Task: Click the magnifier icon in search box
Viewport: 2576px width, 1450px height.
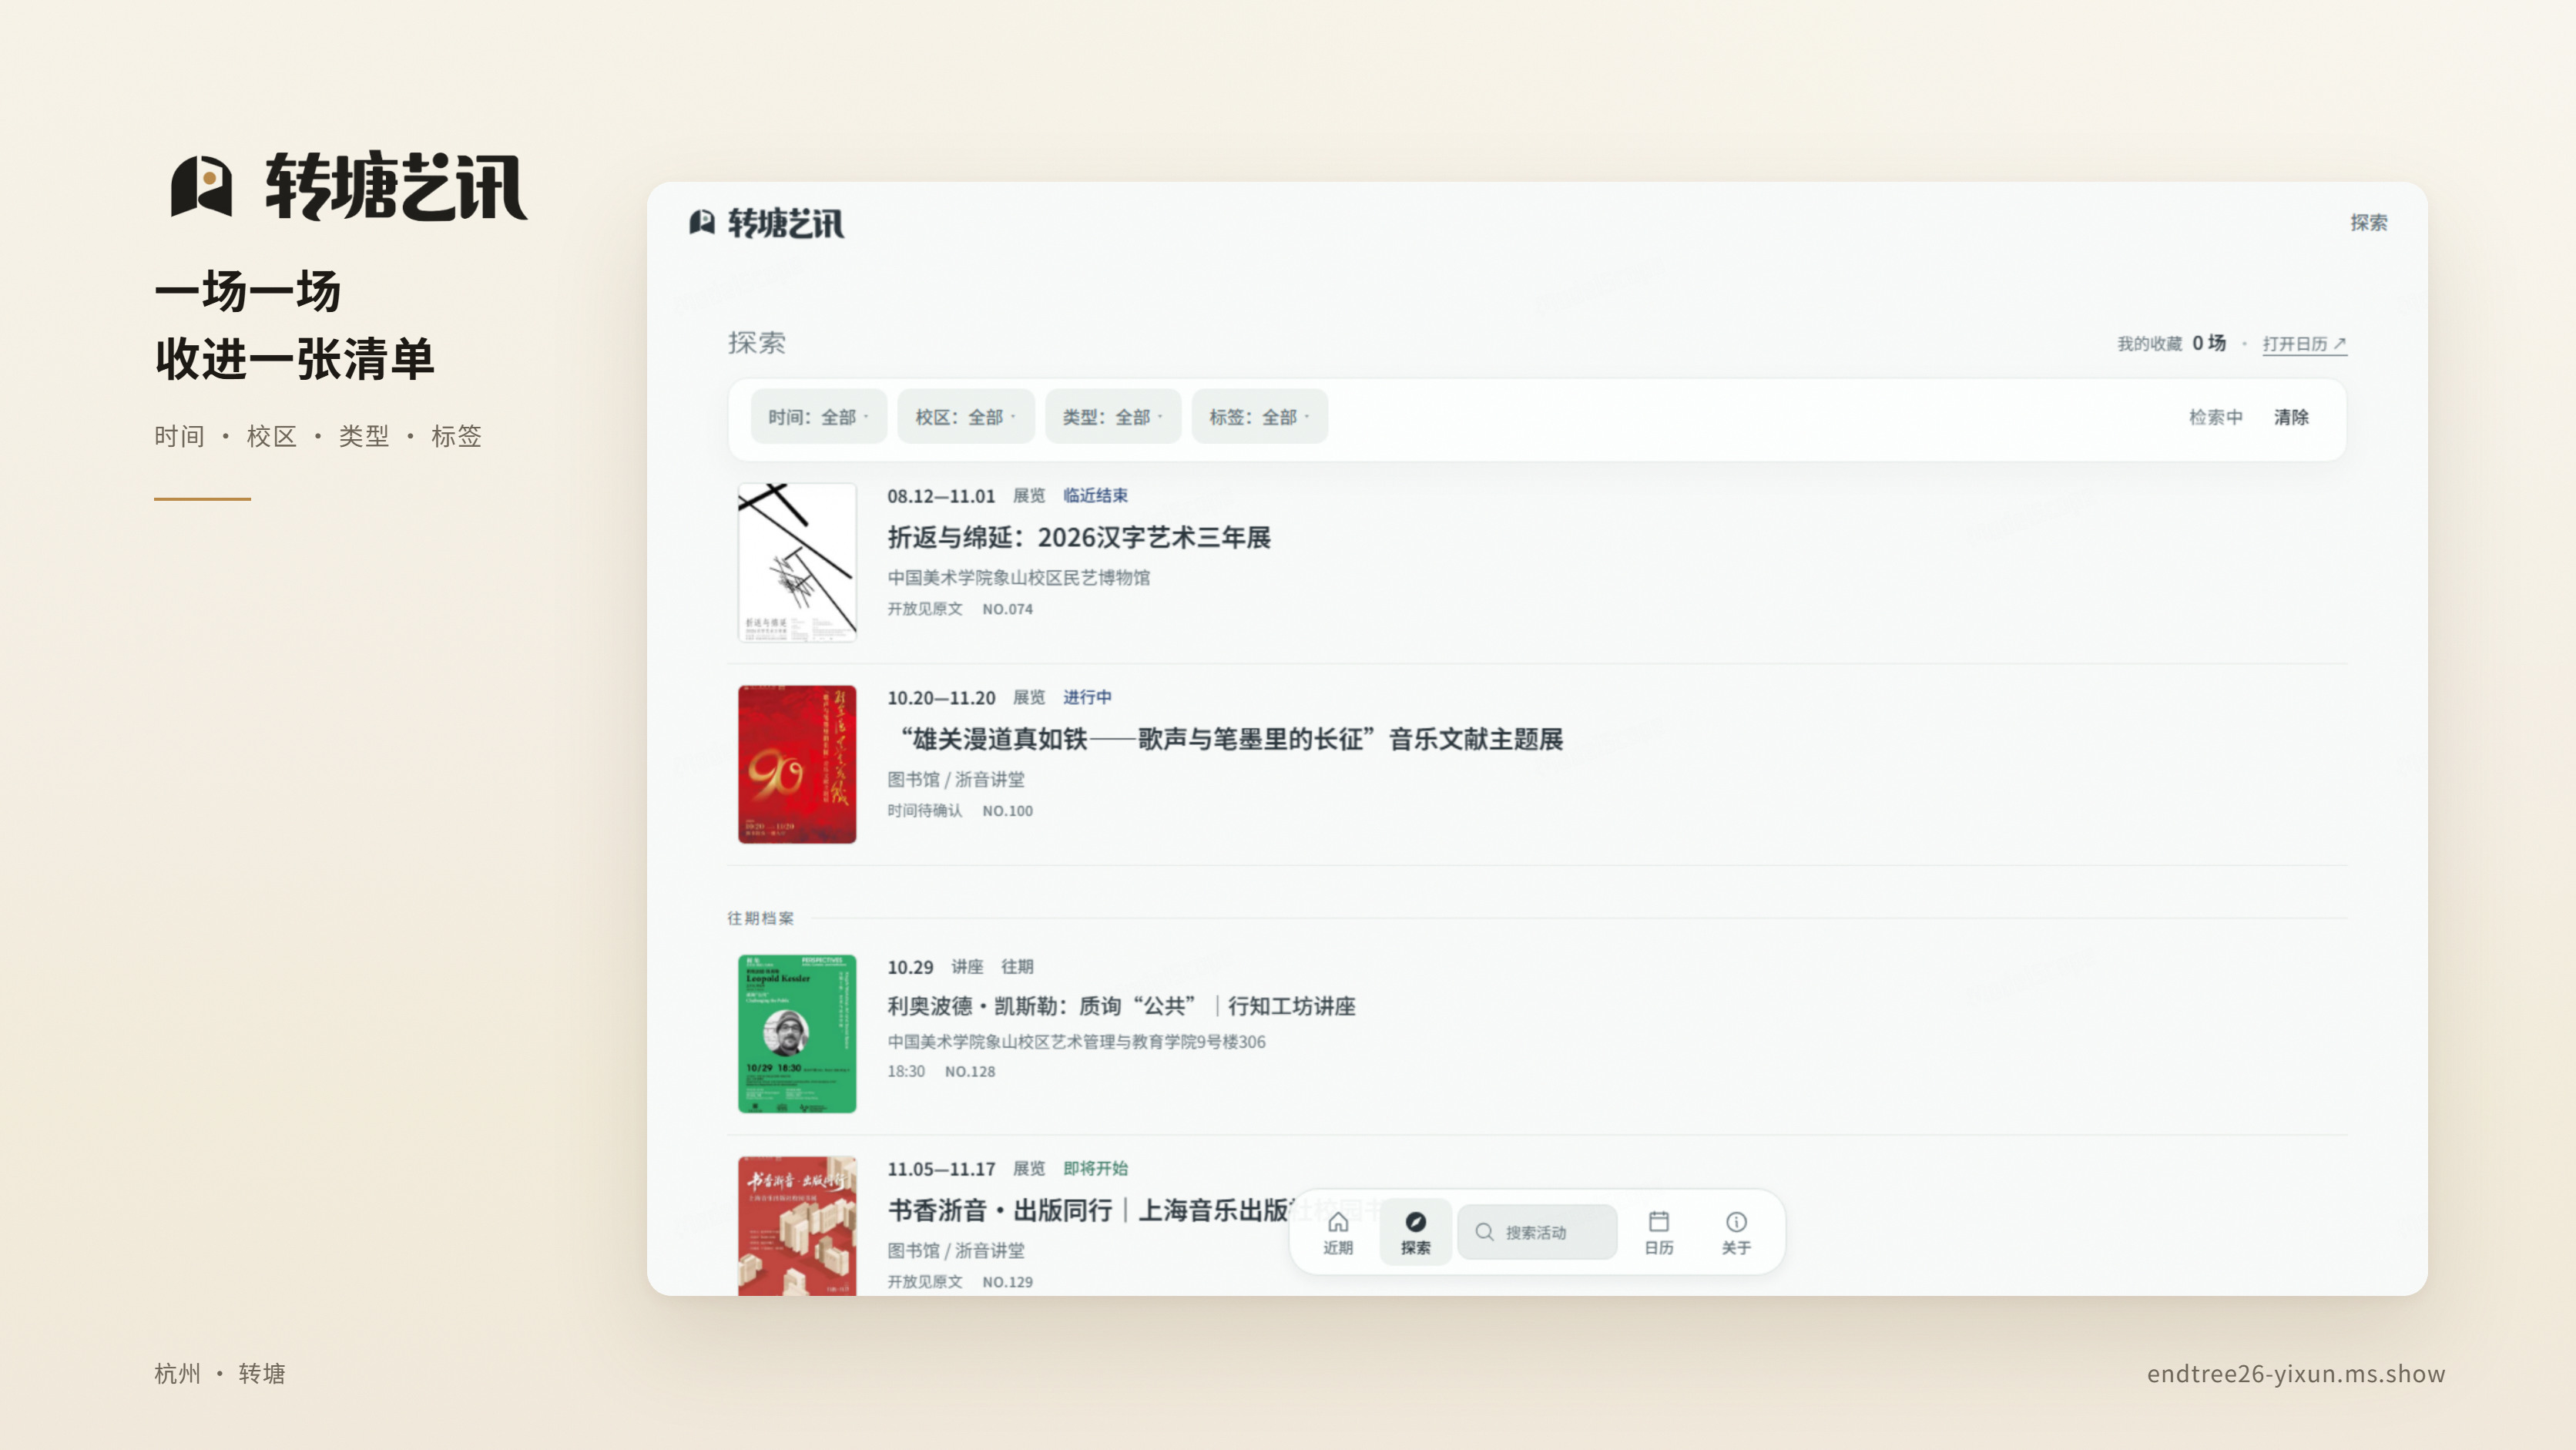Action: click(1484, 1232)
